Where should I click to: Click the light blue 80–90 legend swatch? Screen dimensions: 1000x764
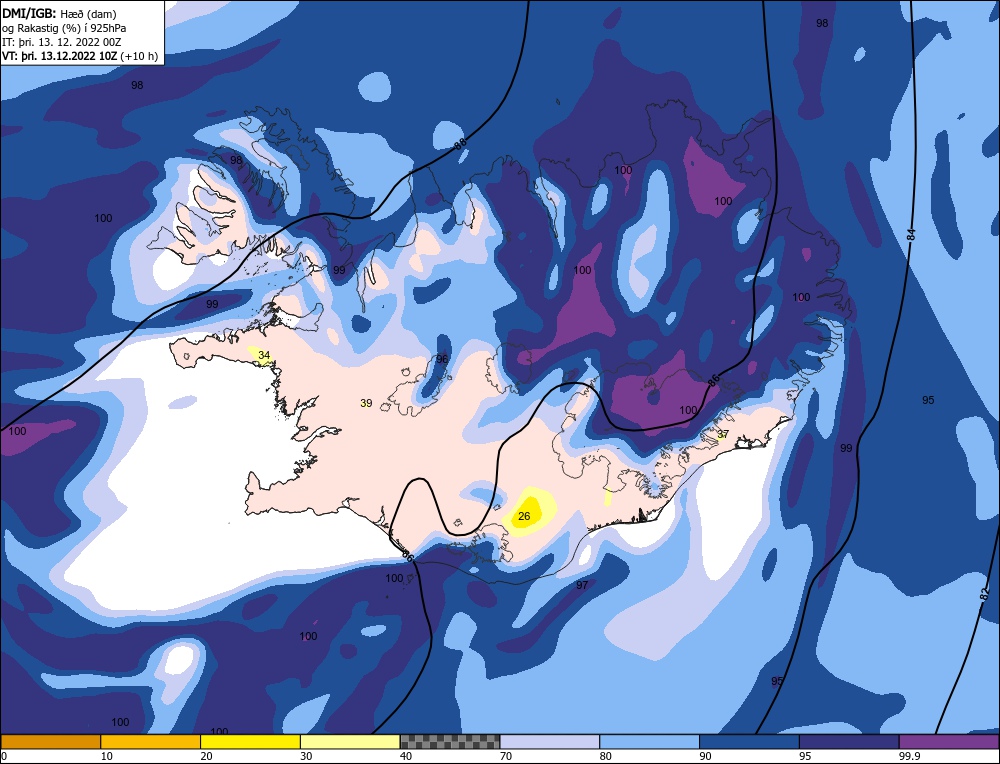649,741
